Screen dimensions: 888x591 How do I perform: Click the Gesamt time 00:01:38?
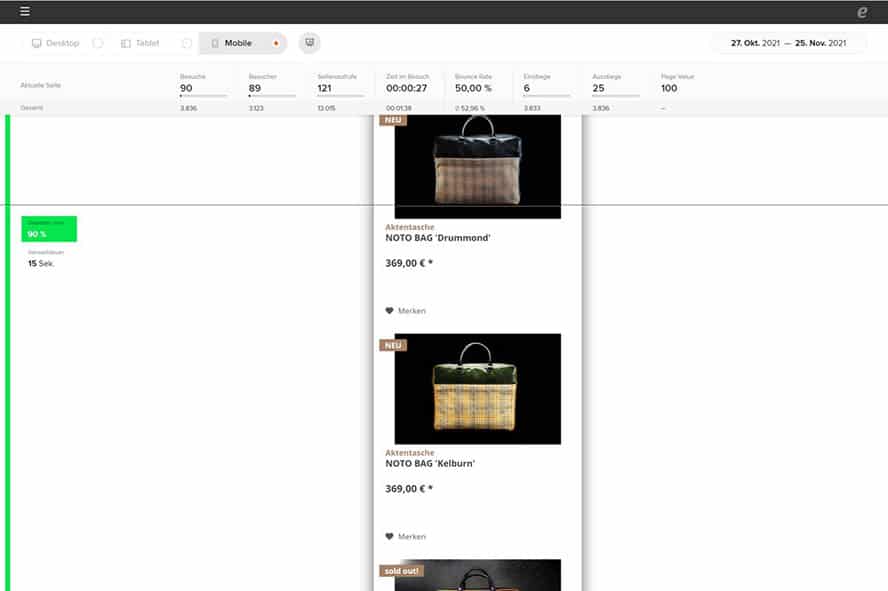click(399, 108)
